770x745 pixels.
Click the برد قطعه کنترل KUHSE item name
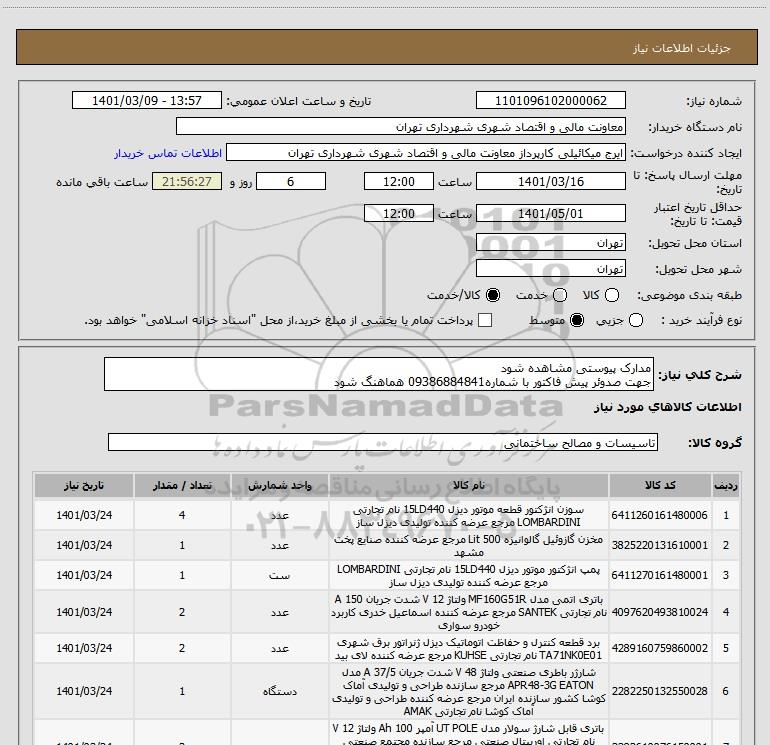(x=468, y=649)
